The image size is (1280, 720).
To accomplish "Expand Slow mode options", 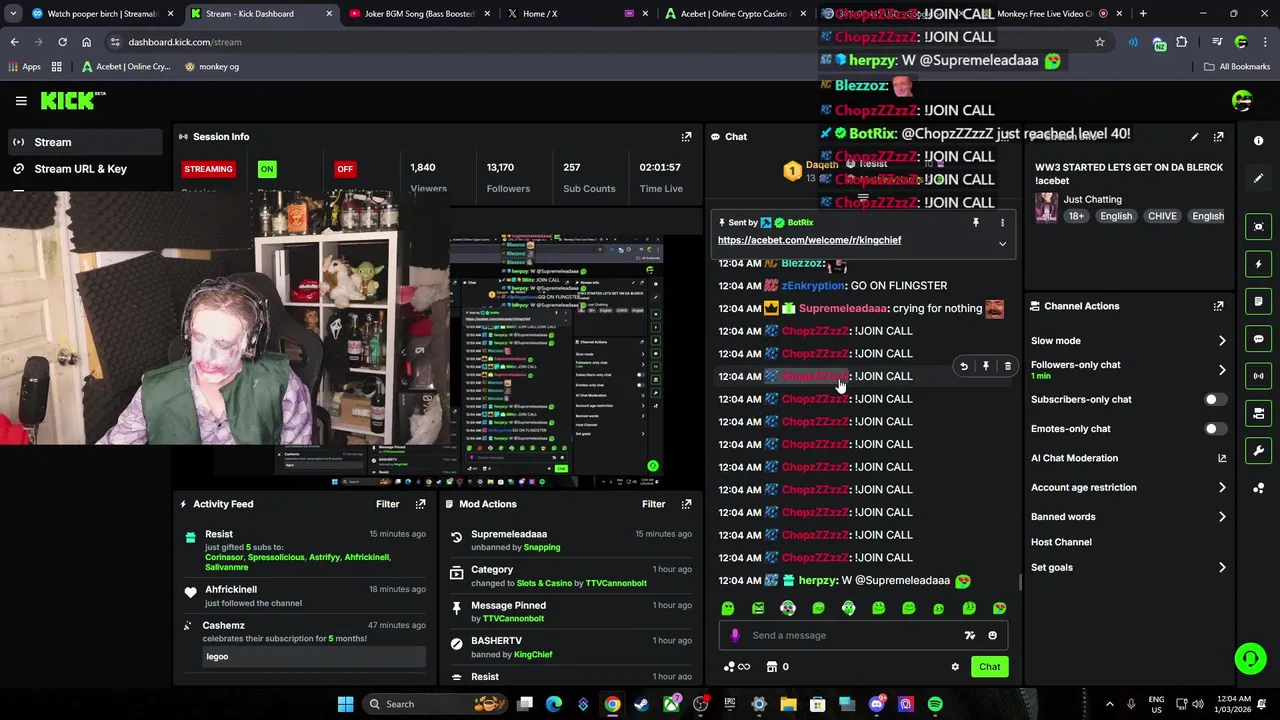I will point(1222,341).
